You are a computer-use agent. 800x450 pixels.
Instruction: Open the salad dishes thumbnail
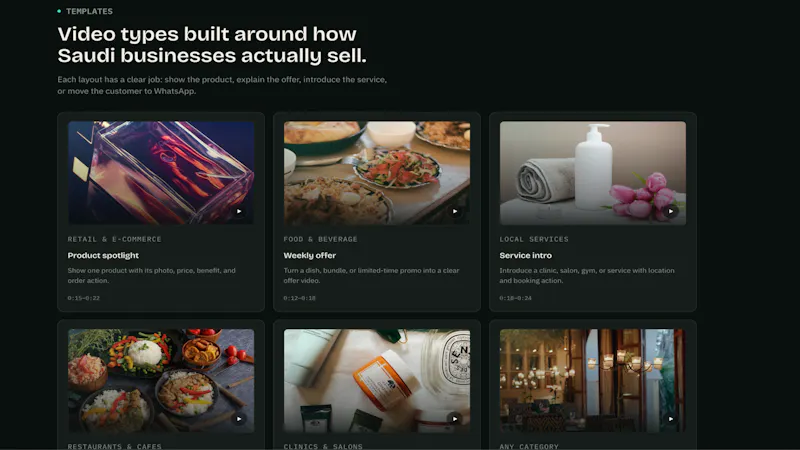377,172
